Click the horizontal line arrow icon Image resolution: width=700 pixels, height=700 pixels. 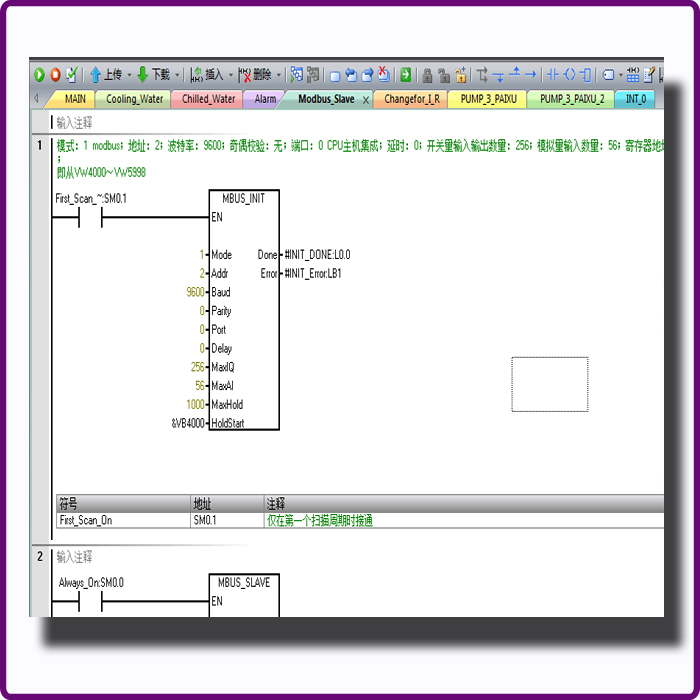click(531, 75)
